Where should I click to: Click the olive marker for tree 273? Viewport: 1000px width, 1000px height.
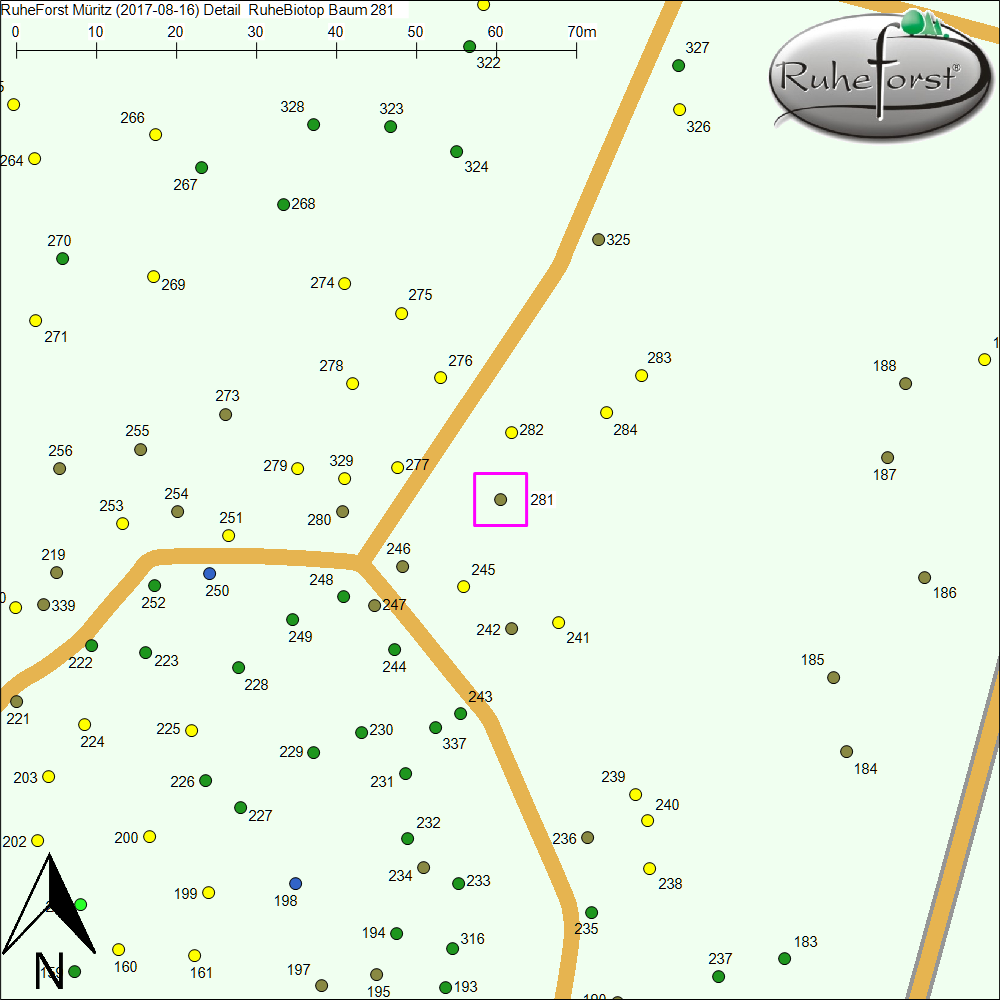coord(225,414)
